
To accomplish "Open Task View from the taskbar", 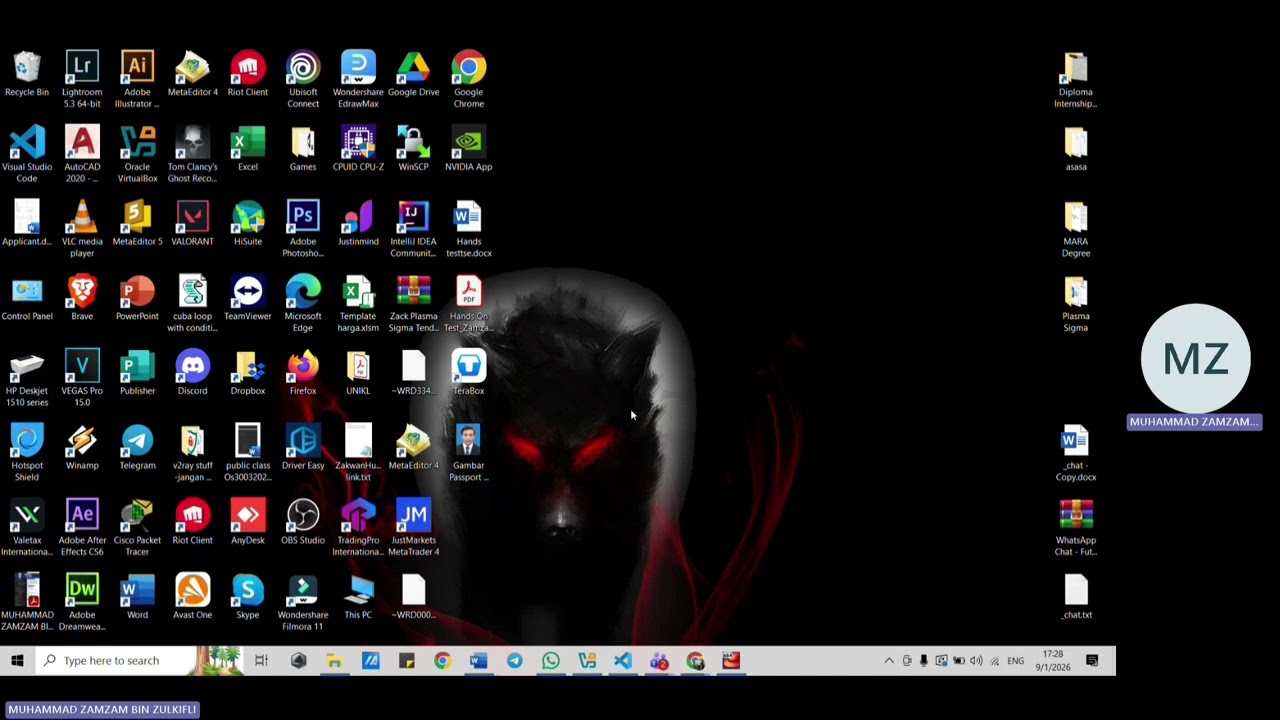I will [x=262, y=661].
